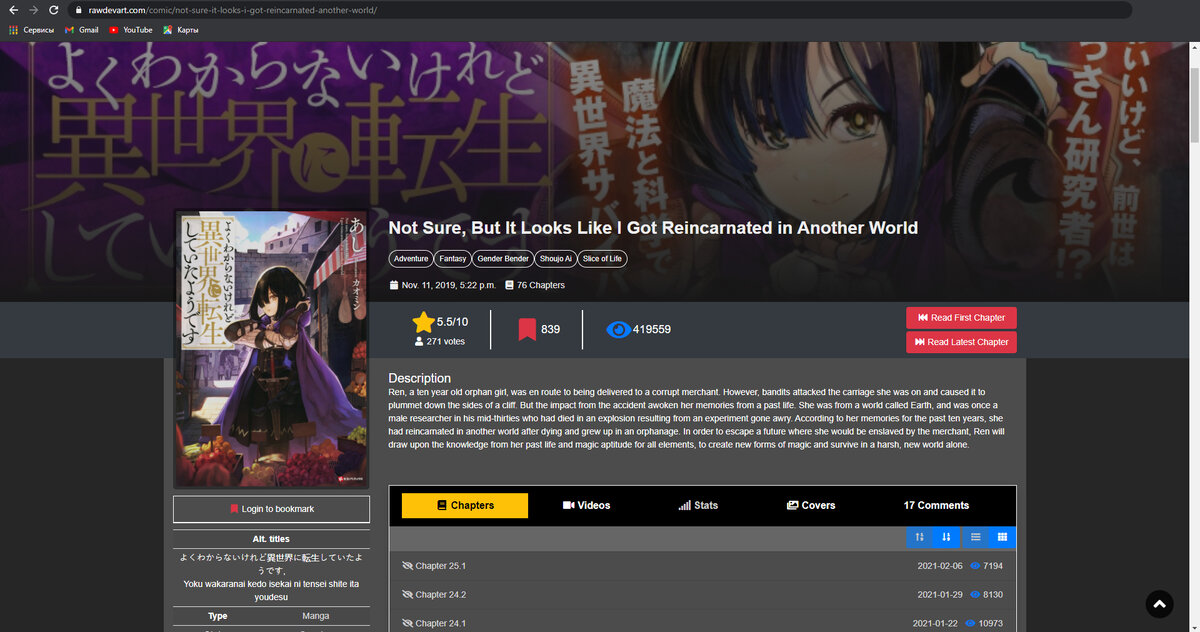Screen dimensions: 1200x632
Task: Click the Alt. titles header
Action: coord(271,539)
